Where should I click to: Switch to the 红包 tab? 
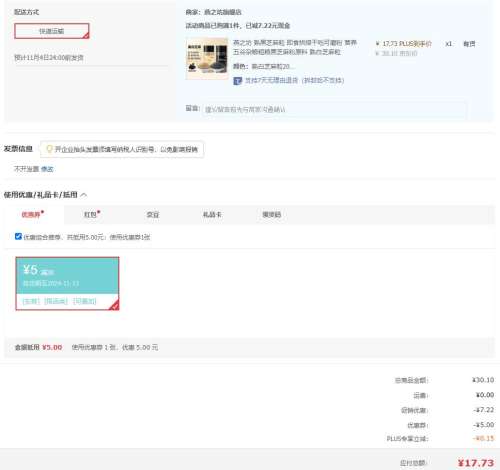pos(92,214)
